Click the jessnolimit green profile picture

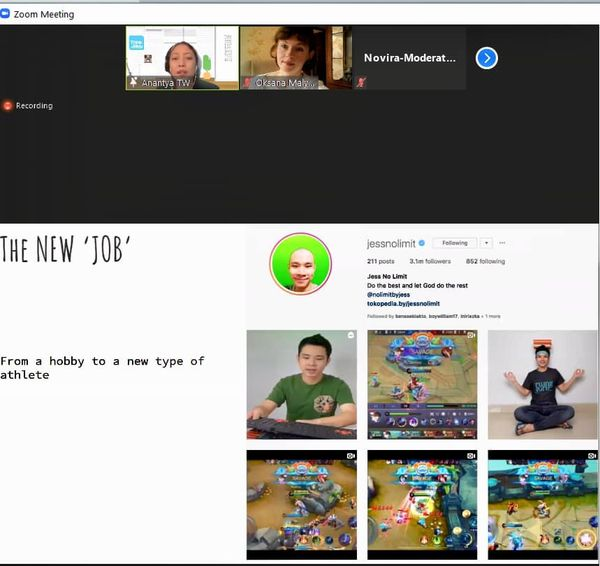coord(300,264)
